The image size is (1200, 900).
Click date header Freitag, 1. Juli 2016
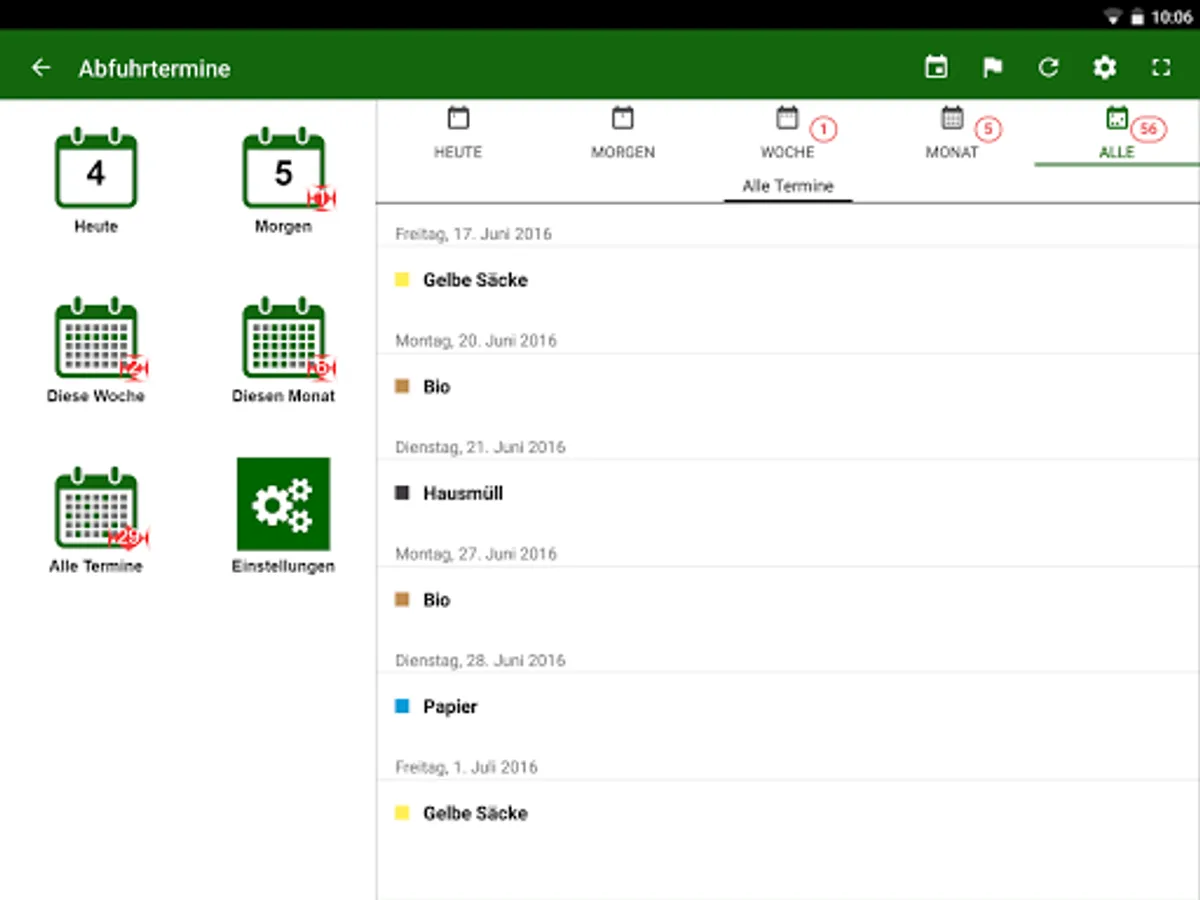[x=466, y=767]
